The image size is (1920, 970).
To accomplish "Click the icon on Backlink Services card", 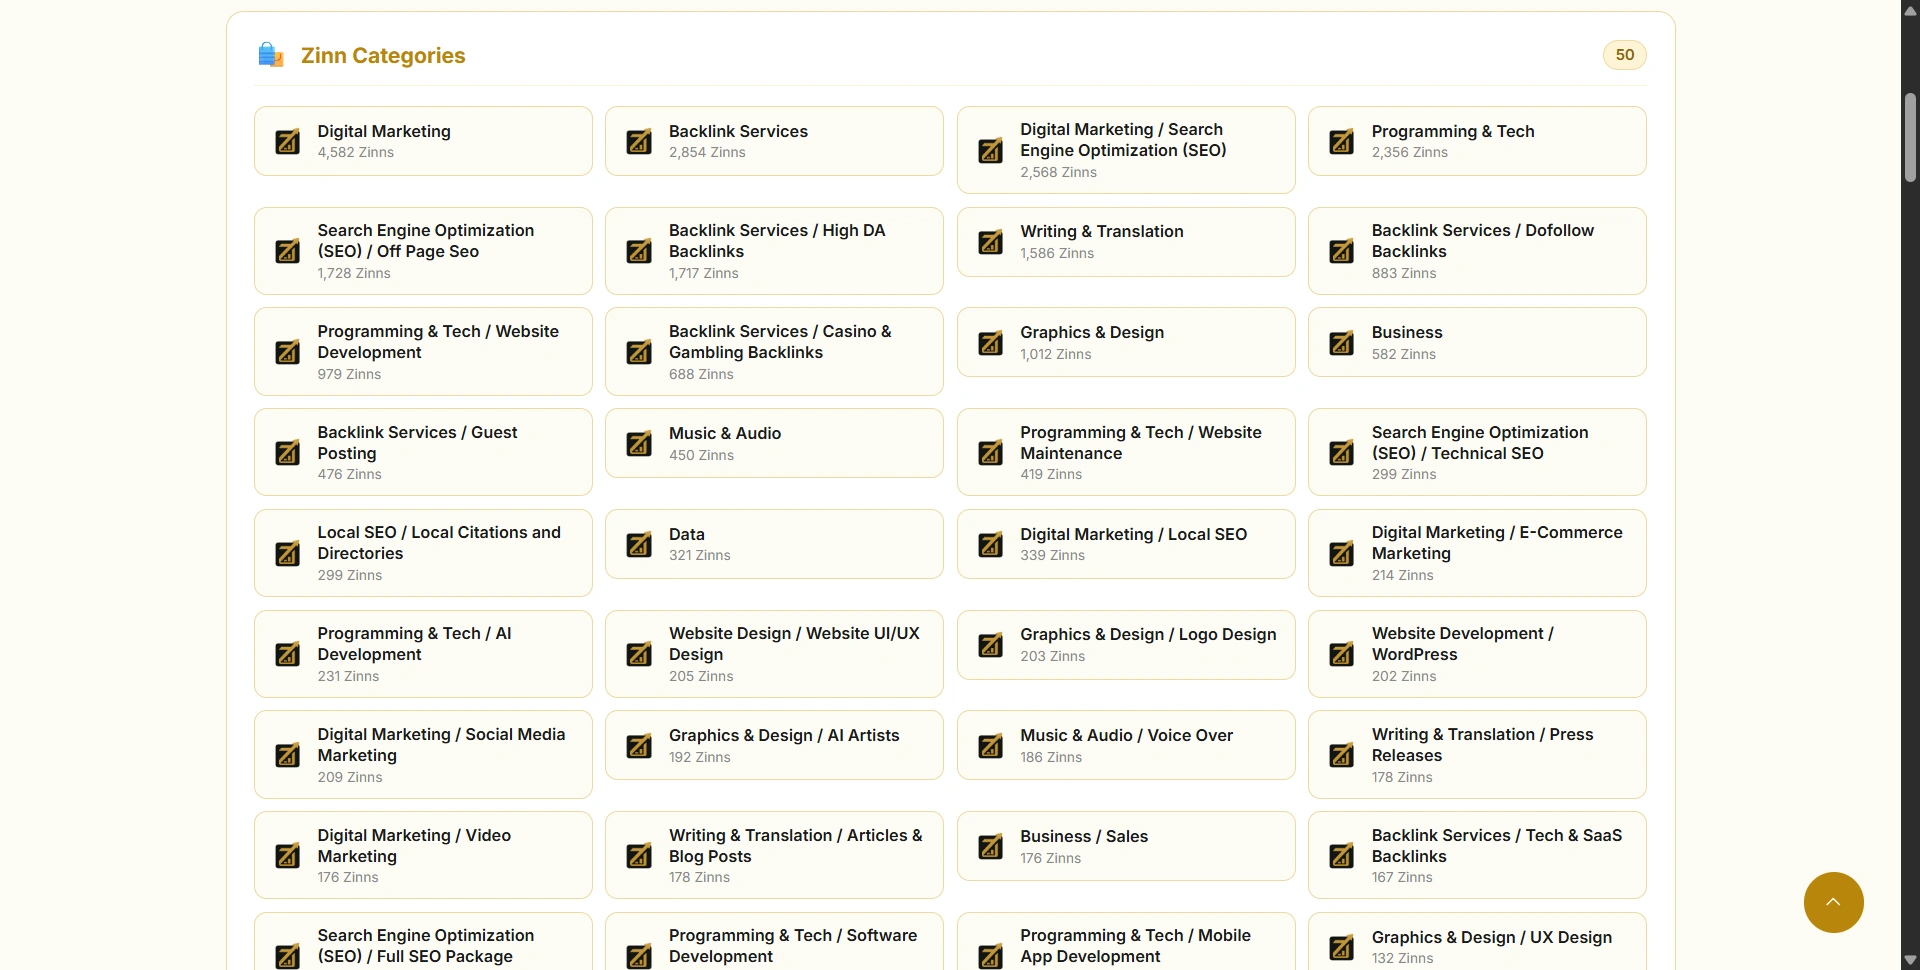I will pos(639,142).
